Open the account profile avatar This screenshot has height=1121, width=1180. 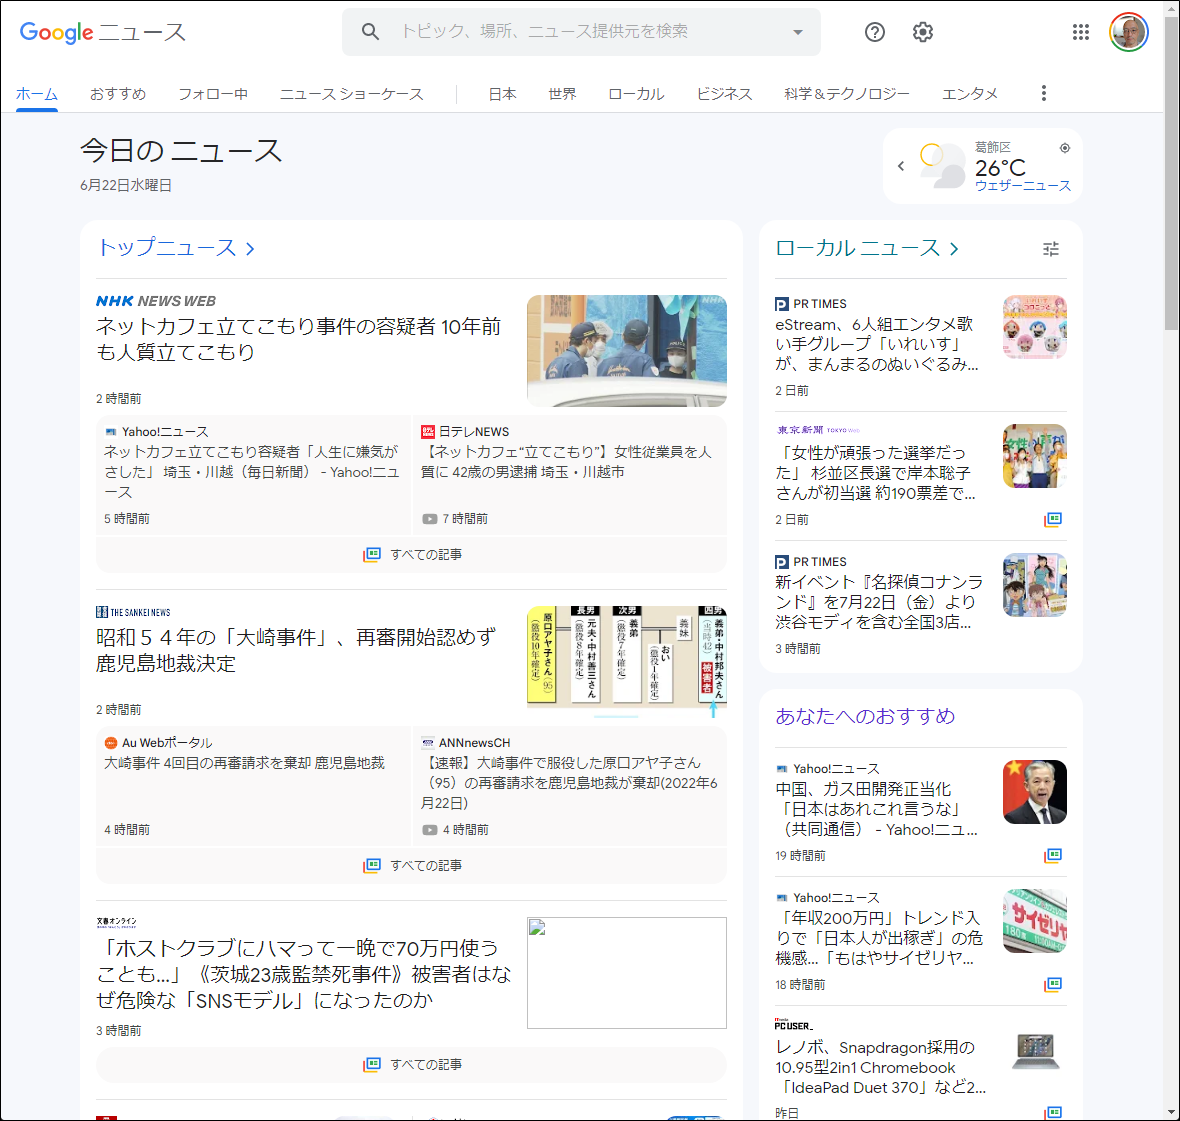[1128, 32]
